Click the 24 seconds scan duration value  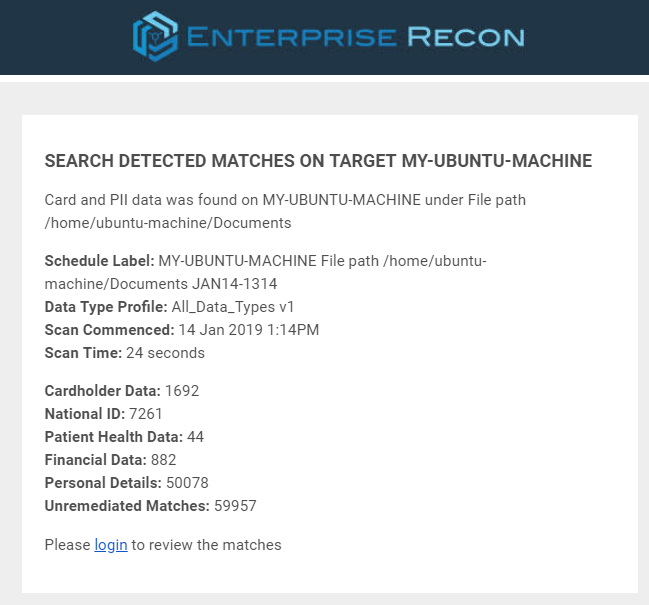165,352
